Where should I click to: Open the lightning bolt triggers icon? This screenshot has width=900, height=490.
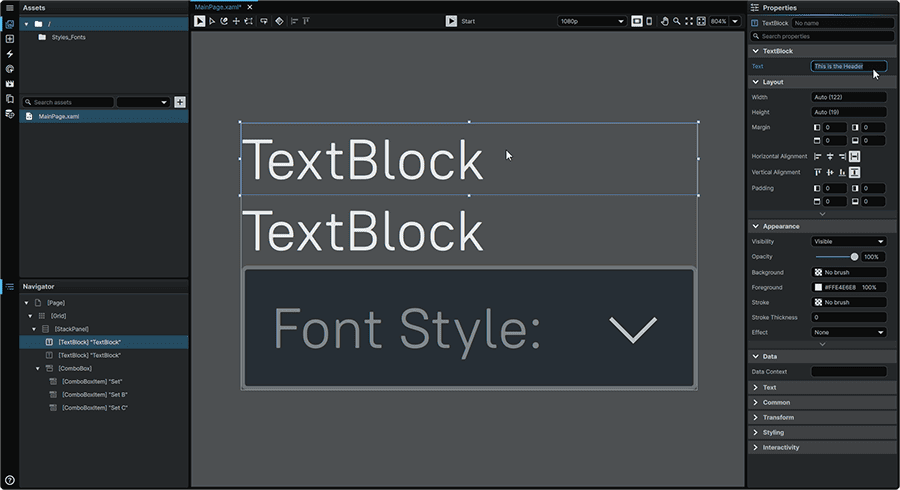pyautogui.click(x=10, y=54)
